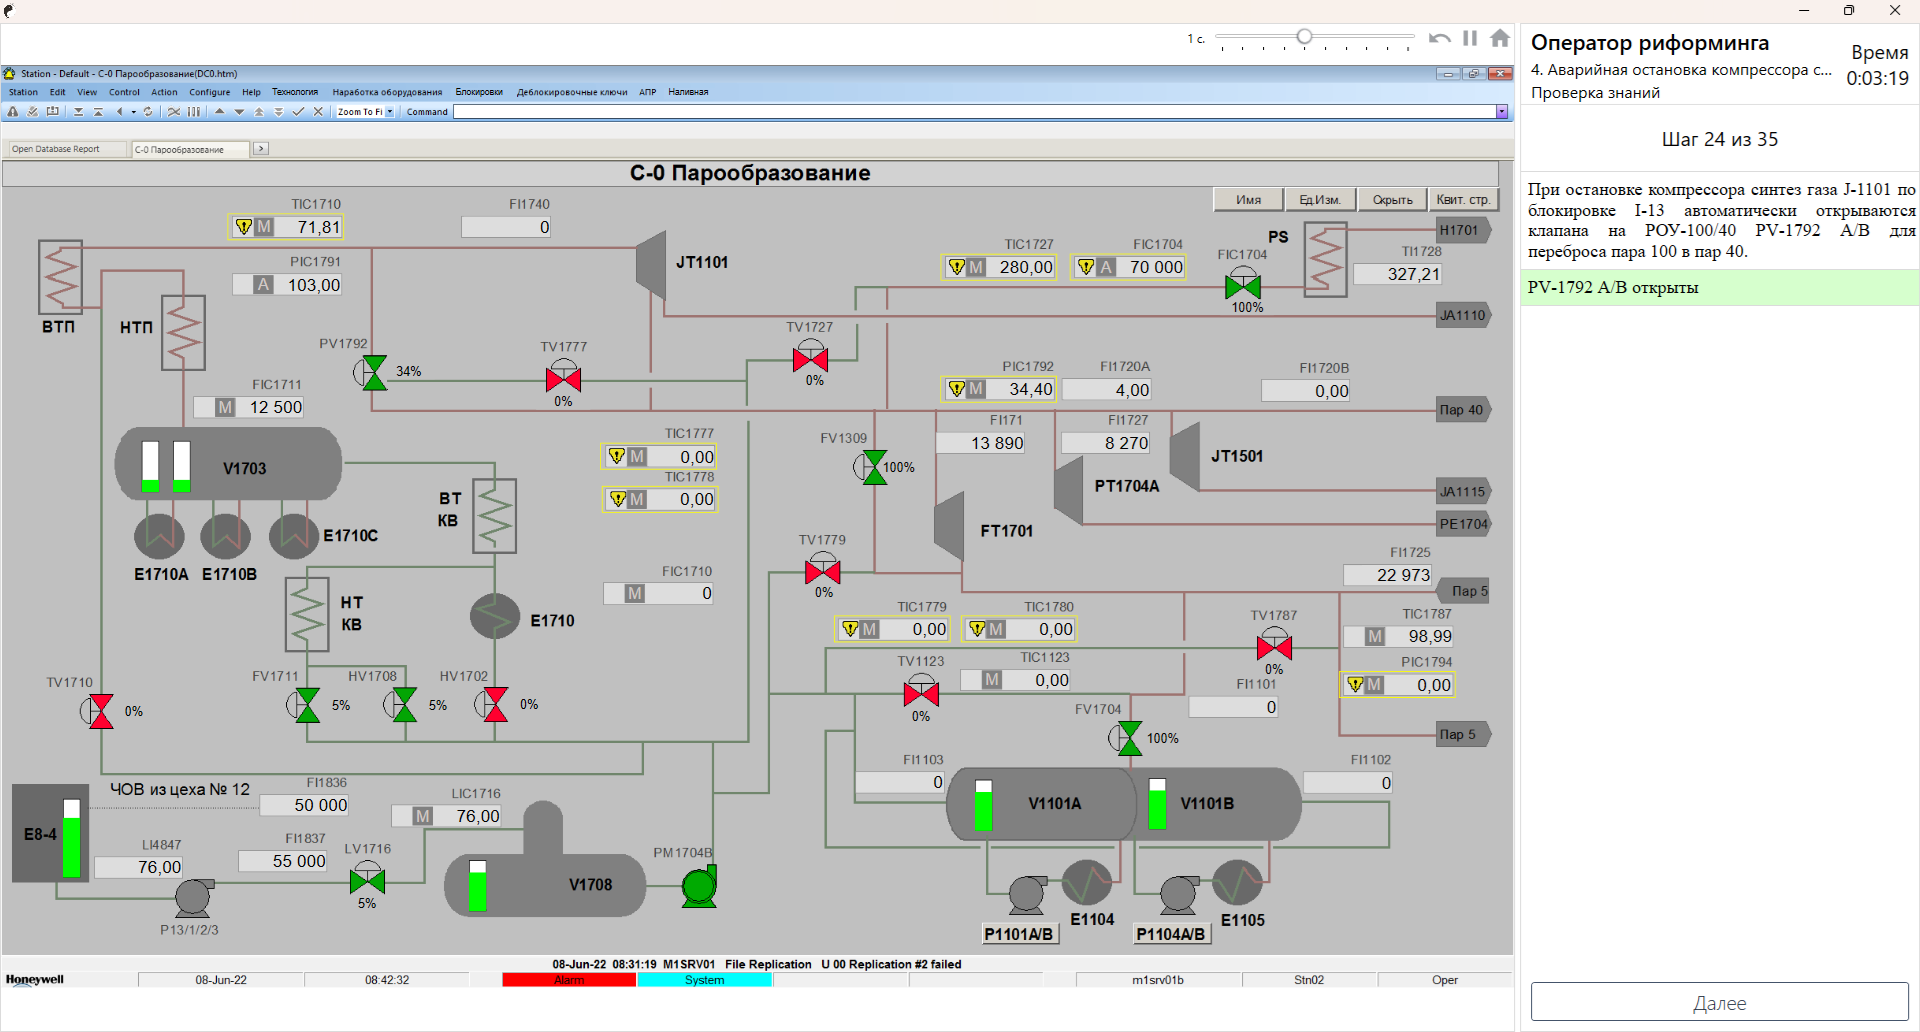Click the Ед.Изм. button
Screen dimensions: 1920x1032
(x=1320, y=199)
